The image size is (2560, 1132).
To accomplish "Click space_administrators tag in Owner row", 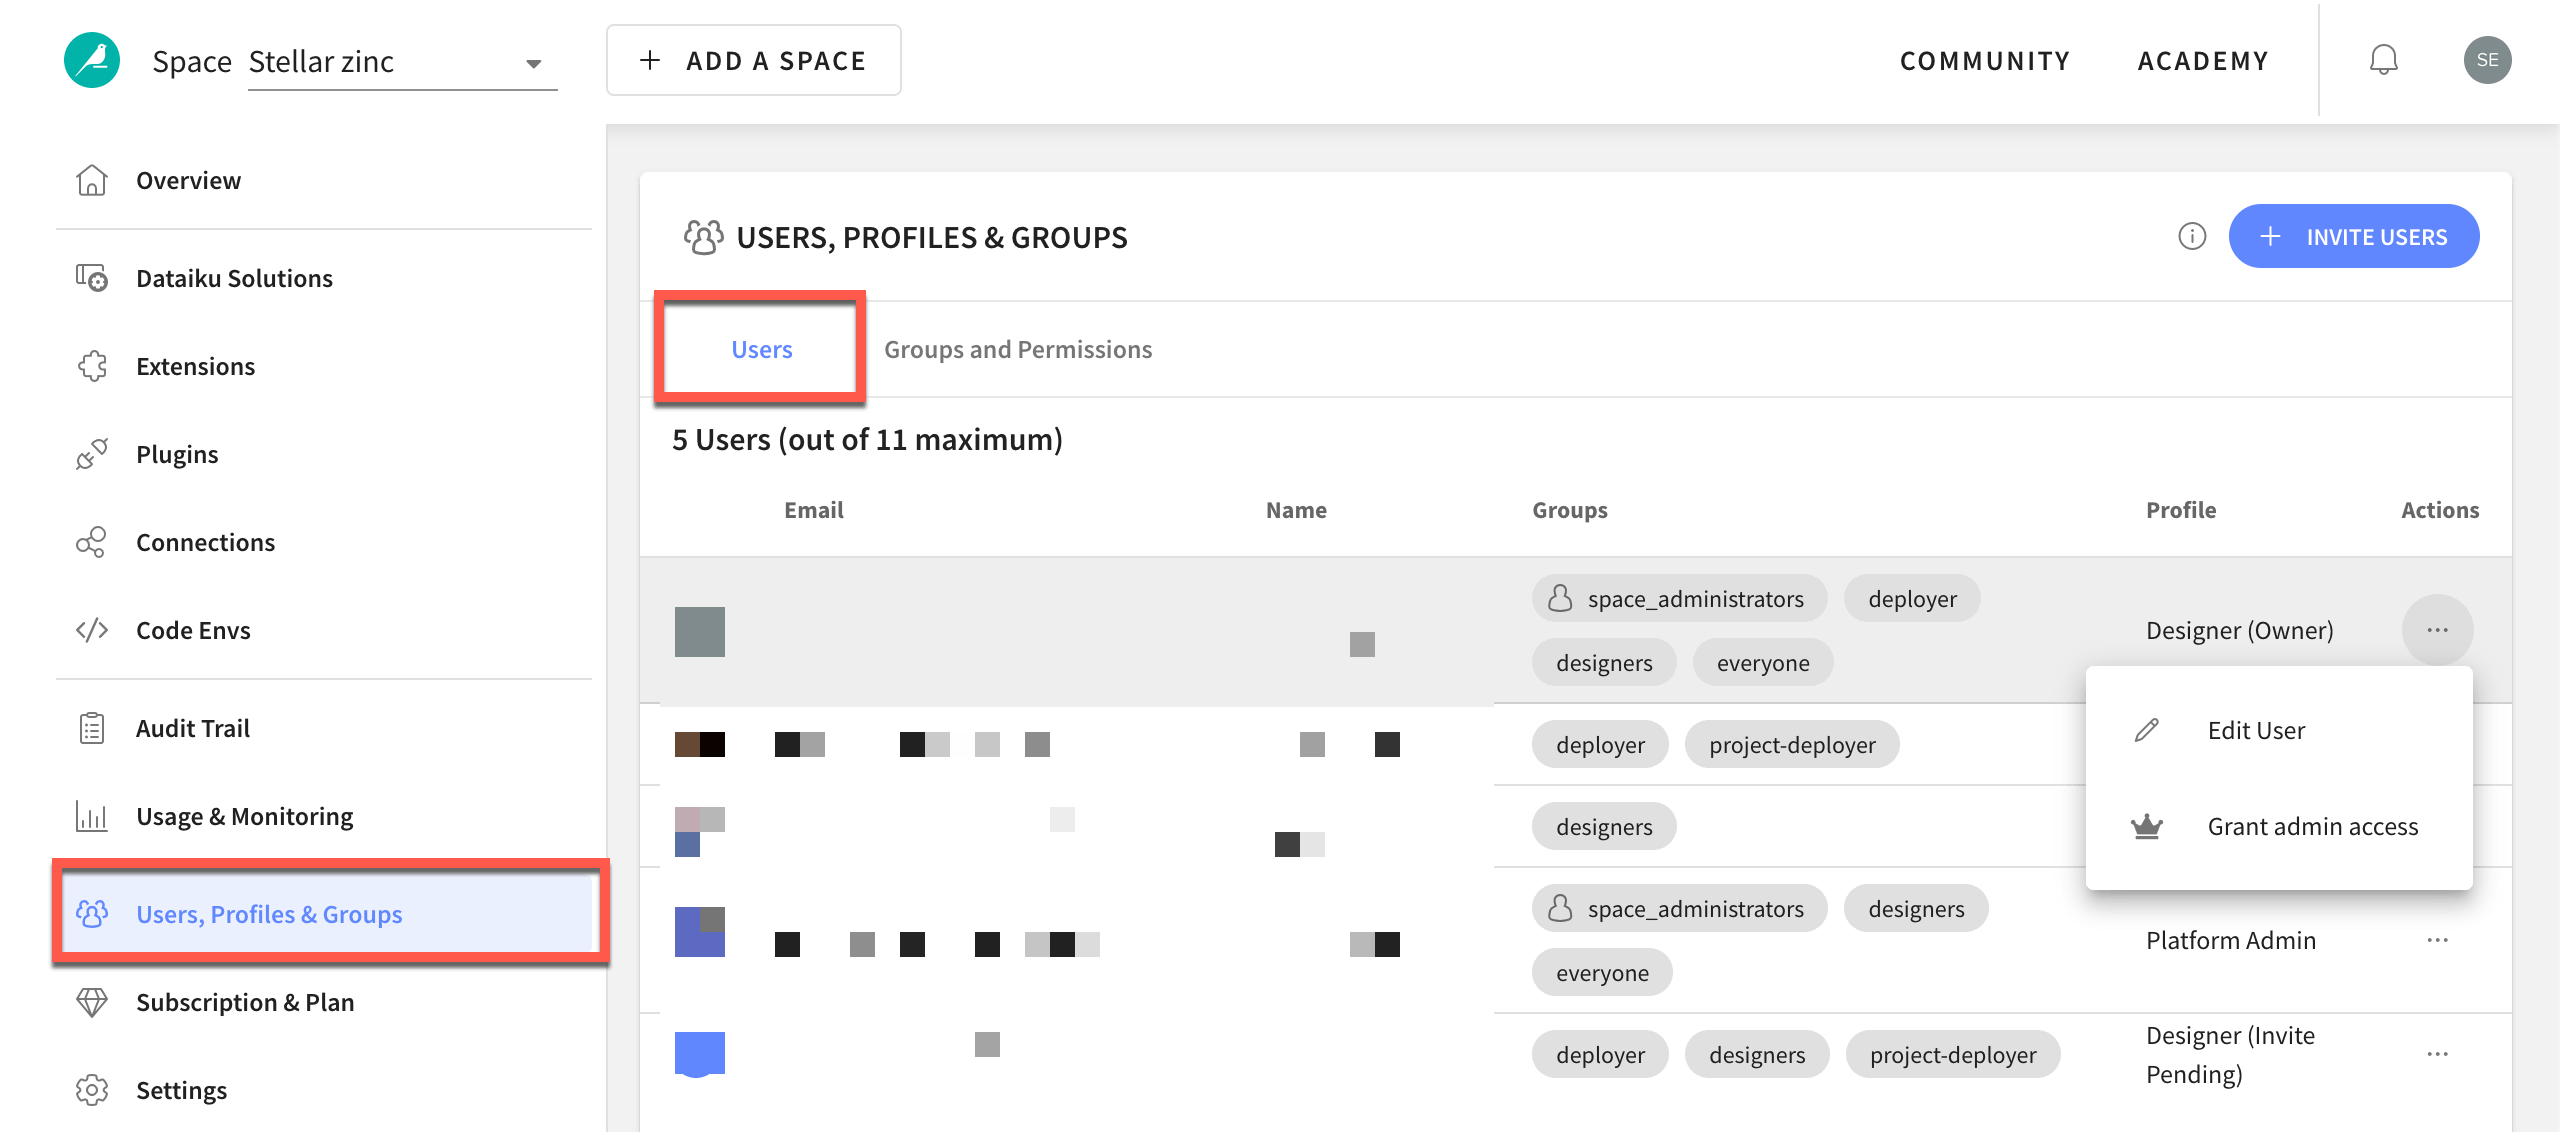I will (x=1679, y=598).
